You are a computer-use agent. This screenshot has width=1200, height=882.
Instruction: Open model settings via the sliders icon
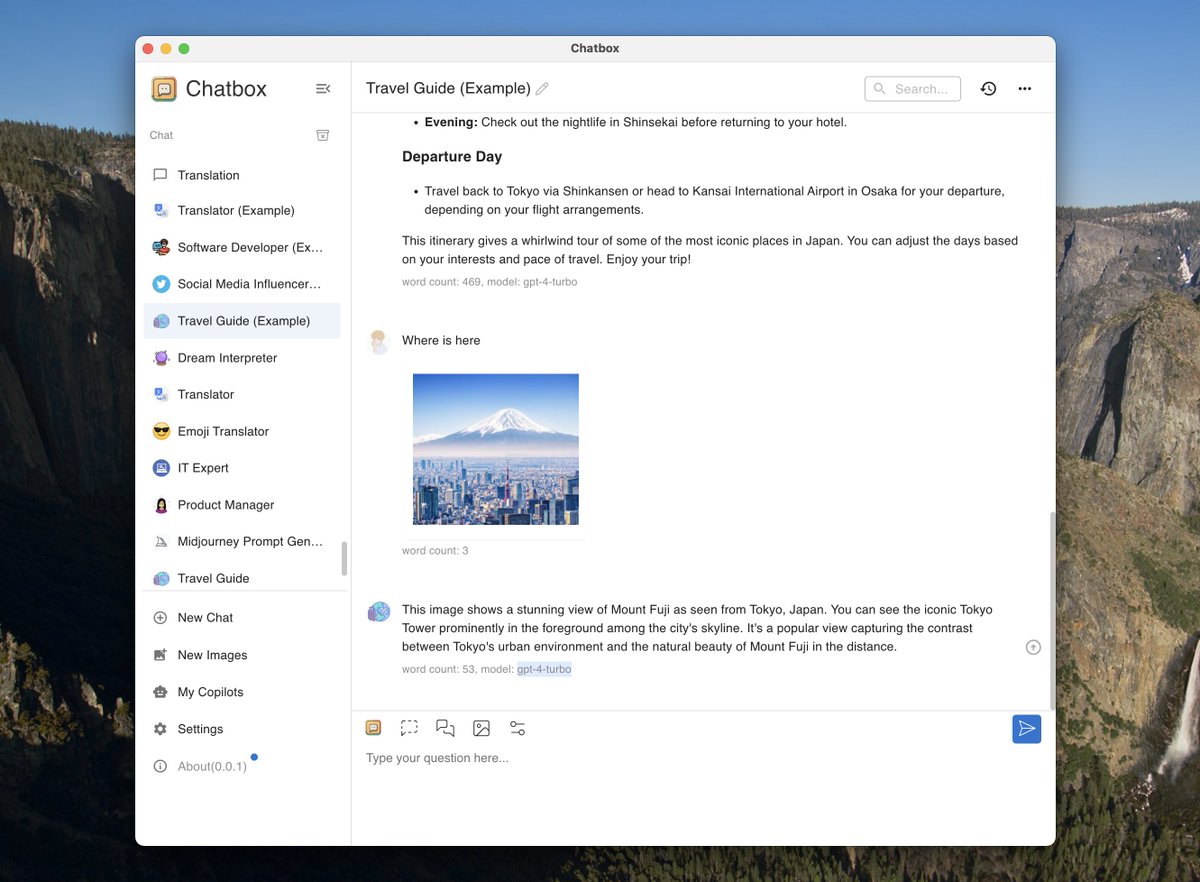(x=517, y=727)
